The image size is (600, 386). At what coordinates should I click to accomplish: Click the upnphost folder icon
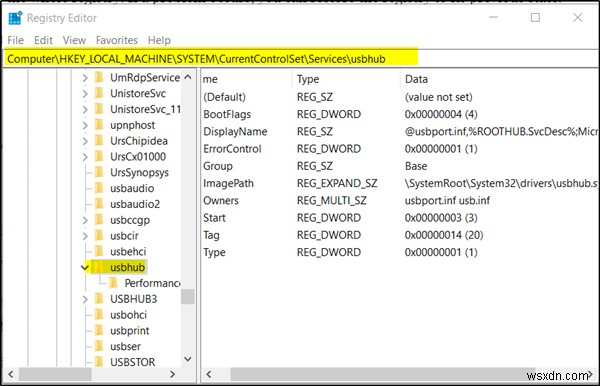coord(99,125)
